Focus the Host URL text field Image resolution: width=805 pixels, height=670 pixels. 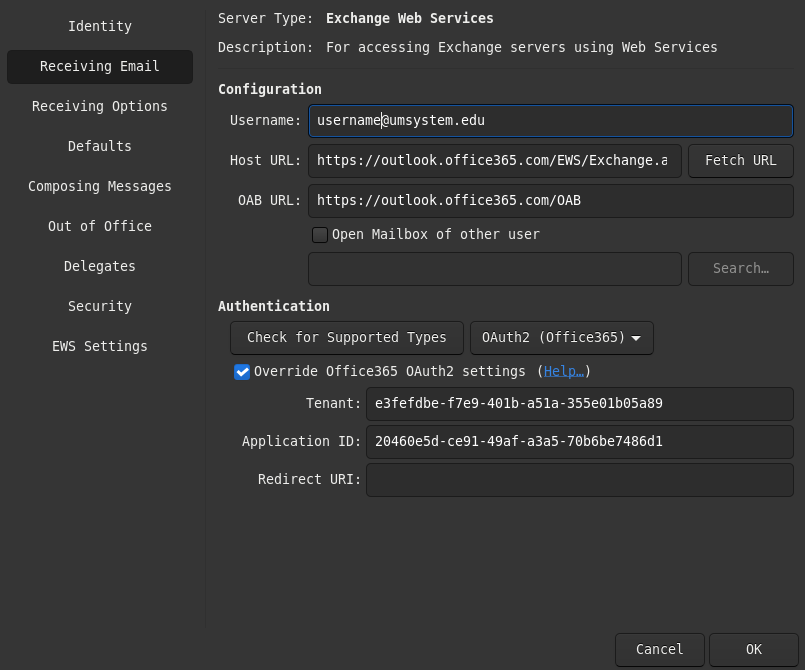494,161
